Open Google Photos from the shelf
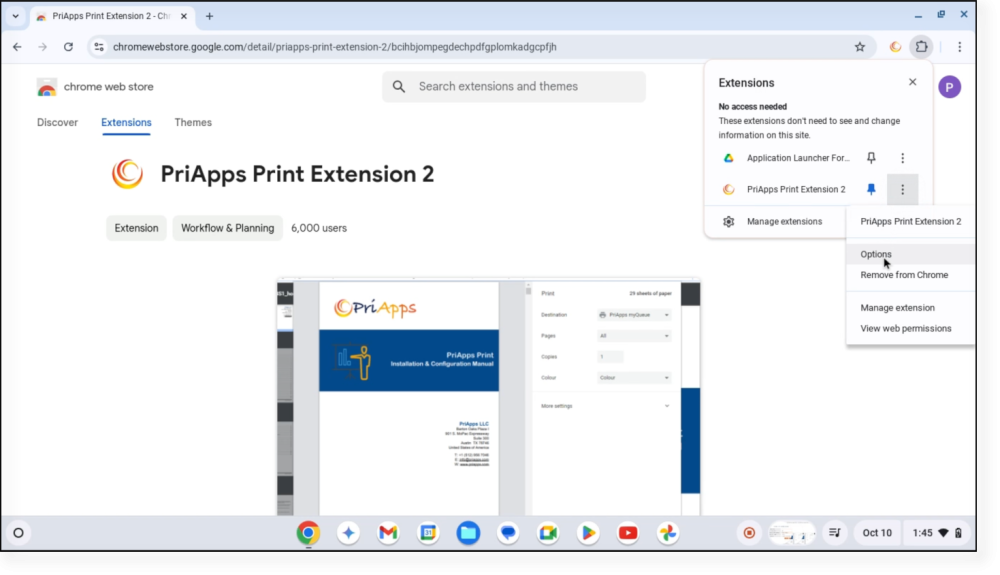Image resolution: width=1000 pixels, height=575 pixels. [668, 533]
